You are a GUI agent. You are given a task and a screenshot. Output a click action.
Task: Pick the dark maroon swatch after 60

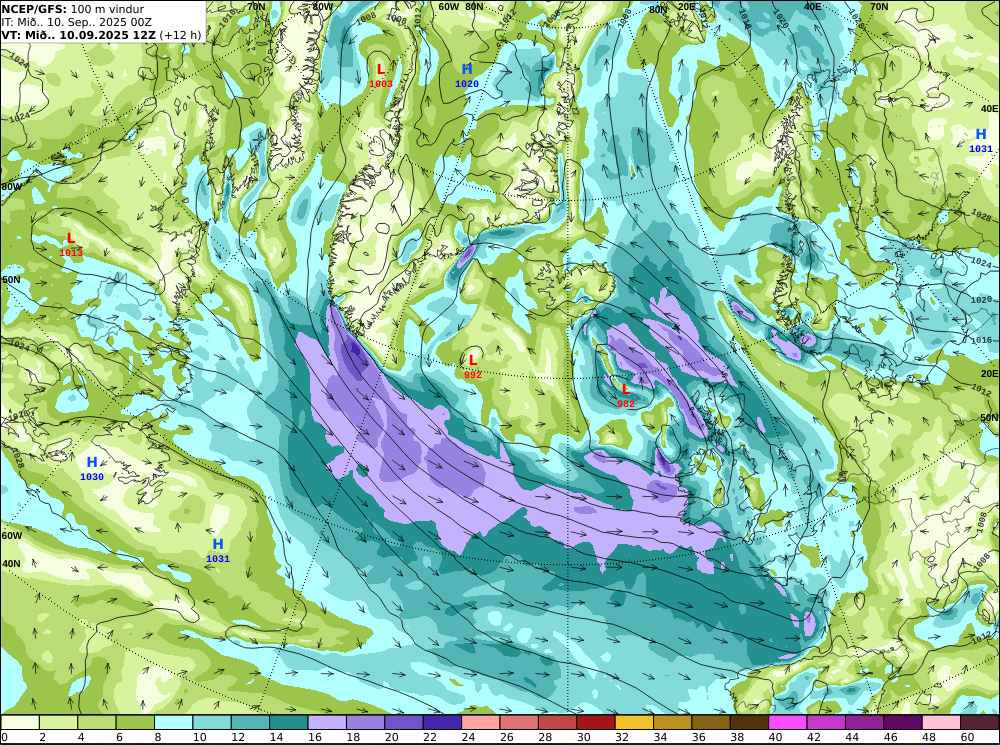980,722
